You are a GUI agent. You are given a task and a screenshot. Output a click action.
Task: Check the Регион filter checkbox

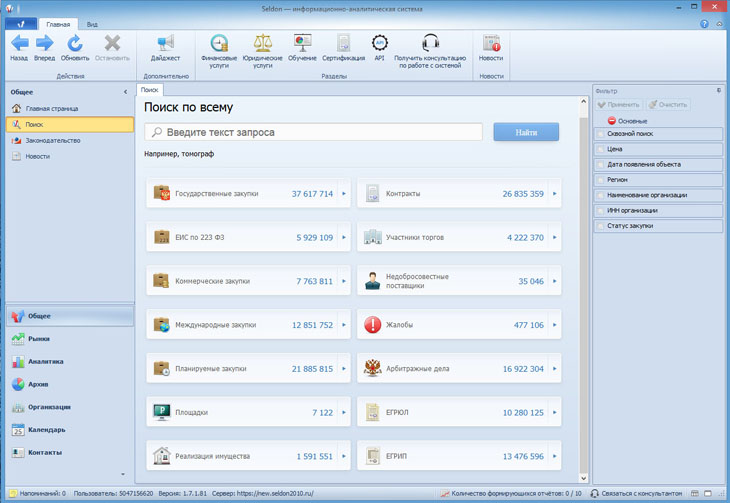(601, 180)
